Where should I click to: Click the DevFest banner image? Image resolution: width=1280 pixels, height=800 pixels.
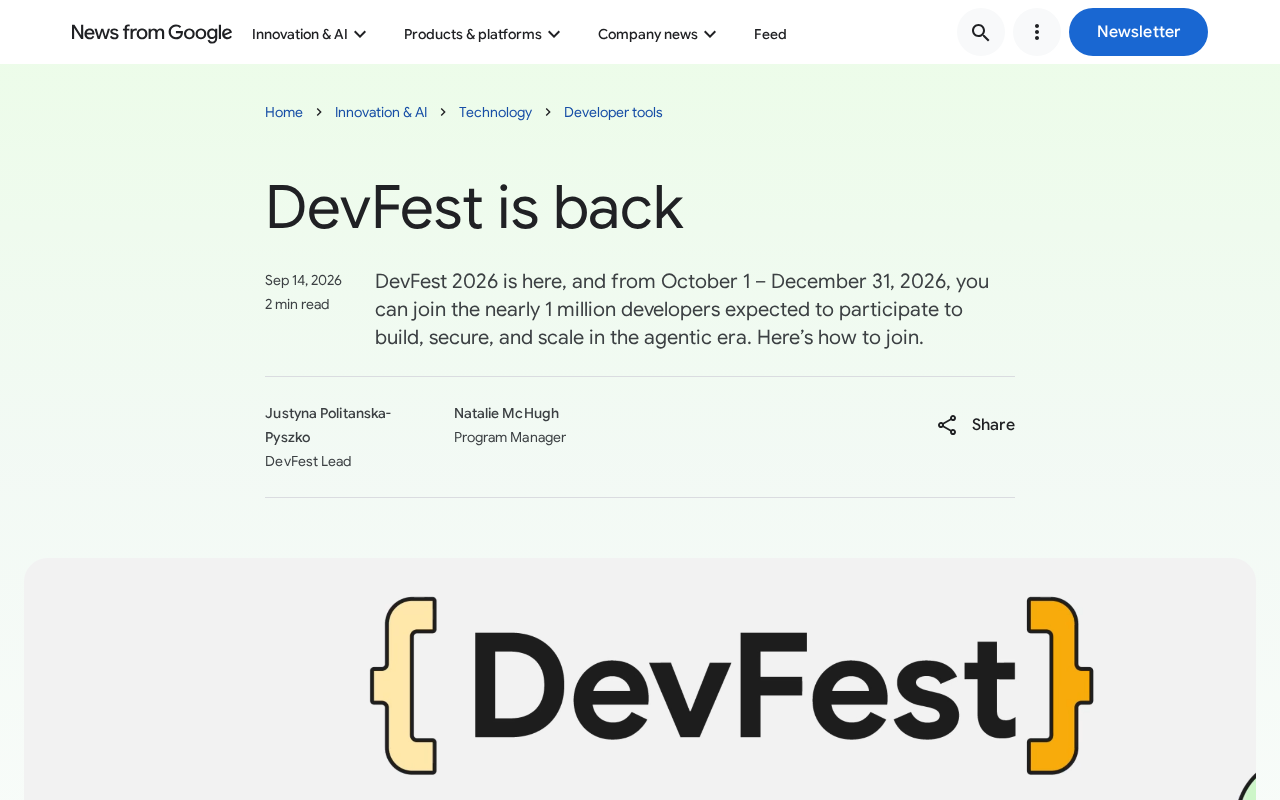640,679
